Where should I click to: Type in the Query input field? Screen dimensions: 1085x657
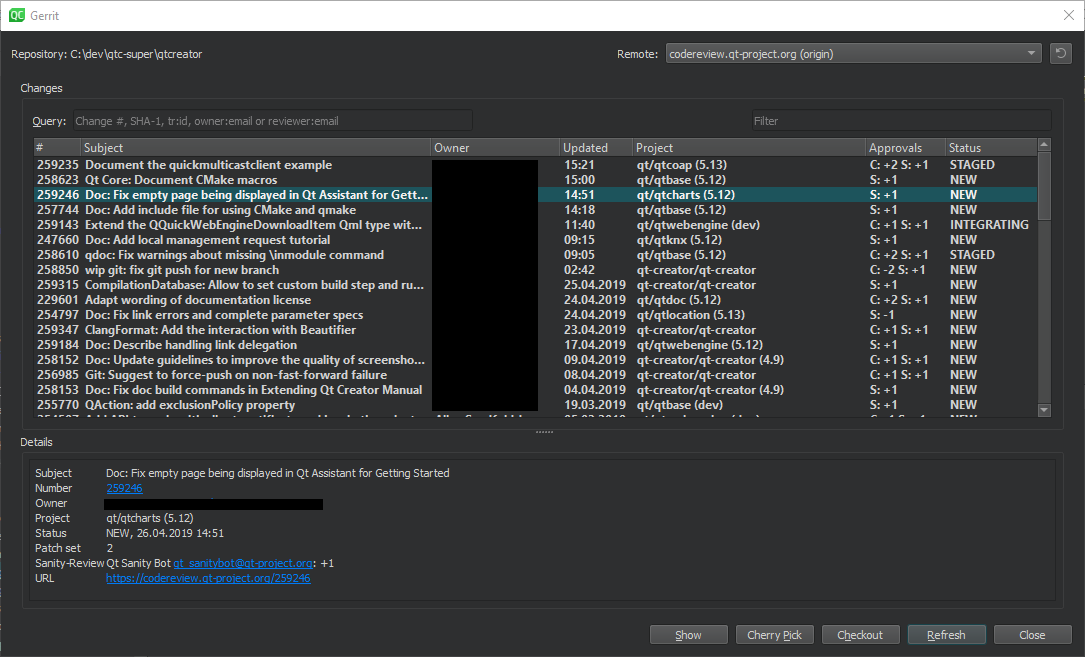coord(271,121)
